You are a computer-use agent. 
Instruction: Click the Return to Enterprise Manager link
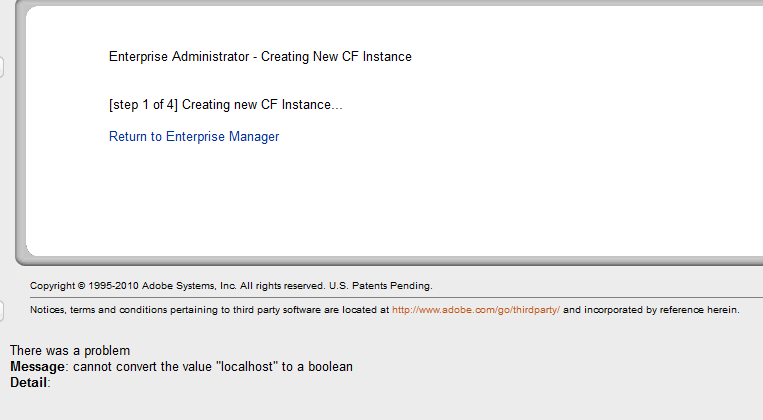click(194, 137)
